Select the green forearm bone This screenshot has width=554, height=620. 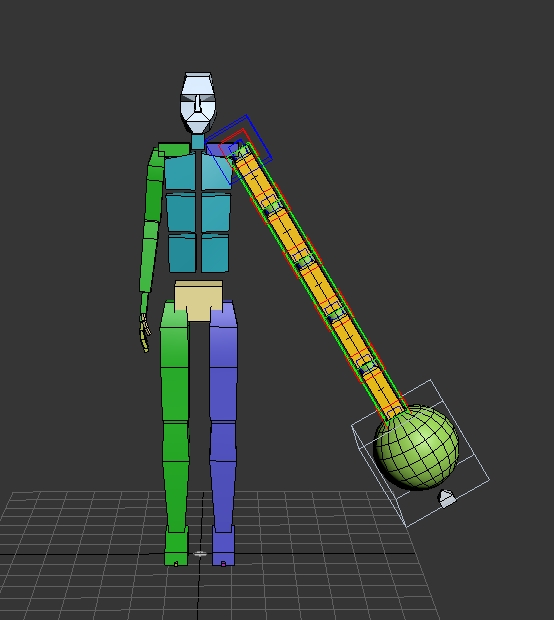pyautogui.click(x=149, y=257)
